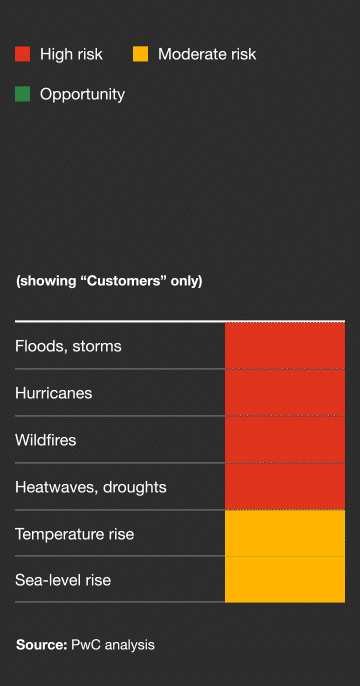Click the Hurricanes row label
Viewport: 360px width, 686px height.
53,393
